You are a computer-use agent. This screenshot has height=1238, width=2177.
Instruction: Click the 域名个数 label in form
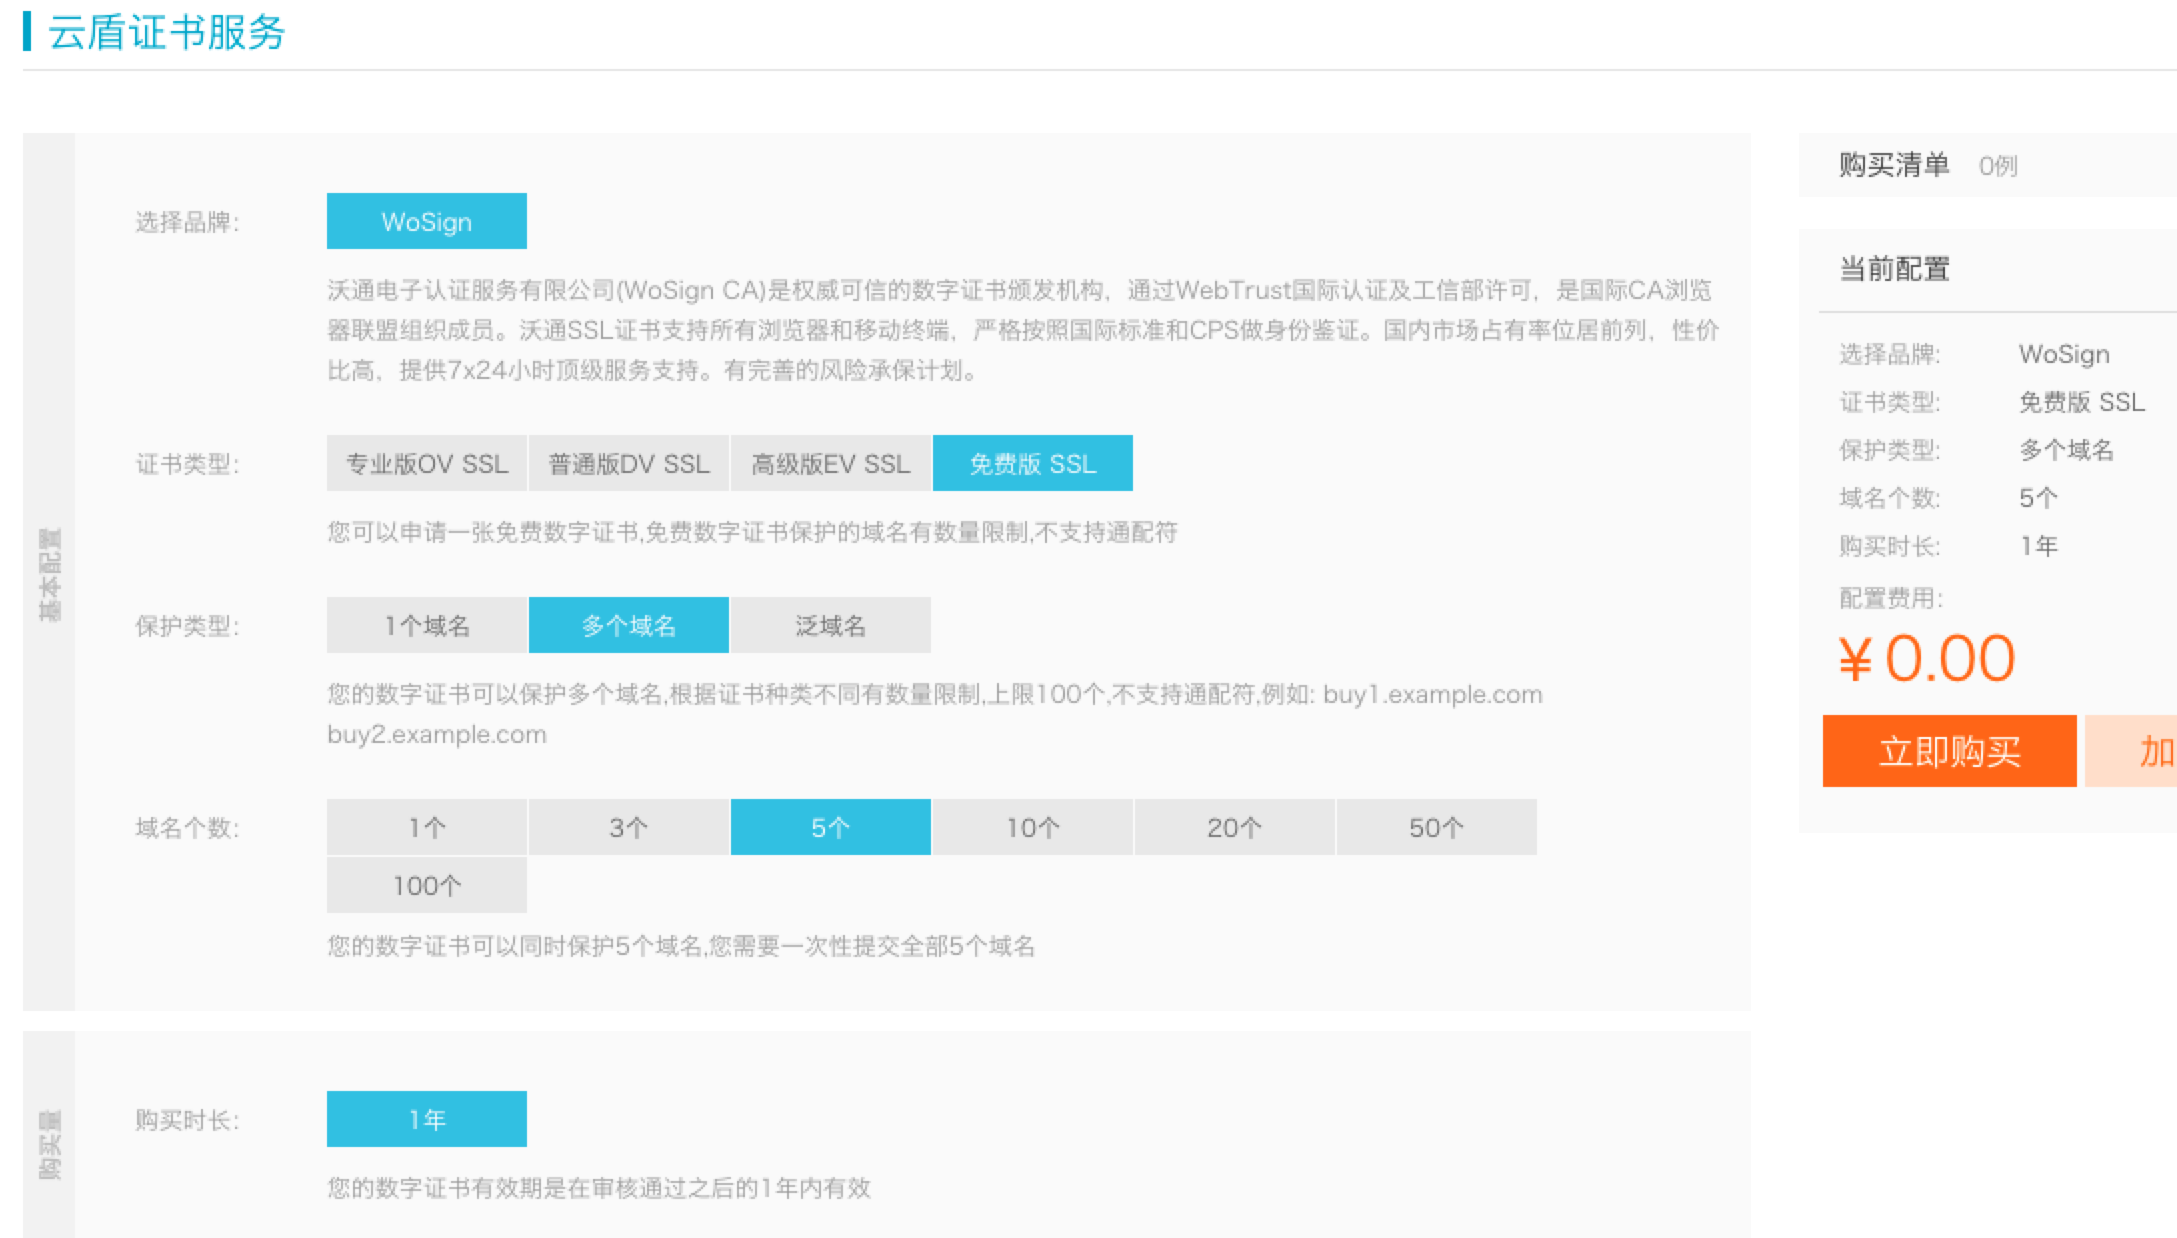[187, 828]
